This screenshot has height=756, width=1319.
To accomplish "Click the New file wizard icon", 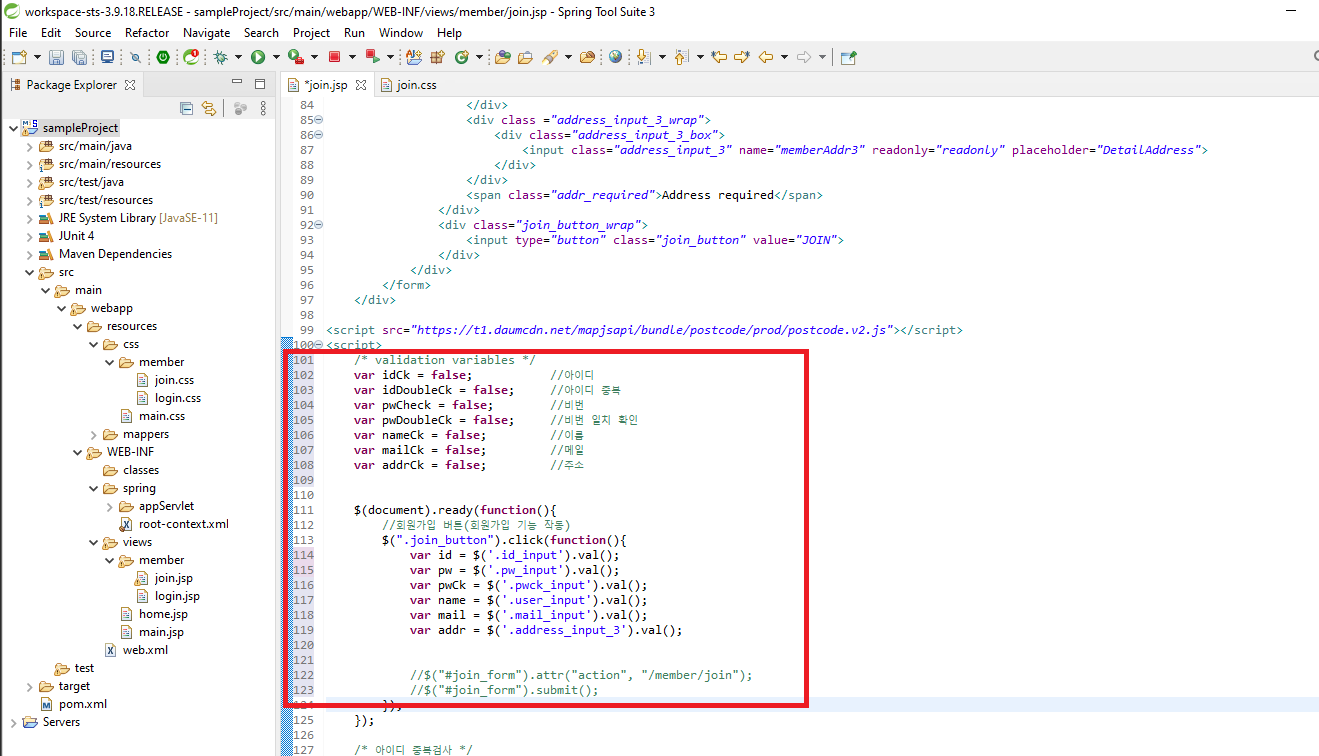I will [x=19, y=57].
